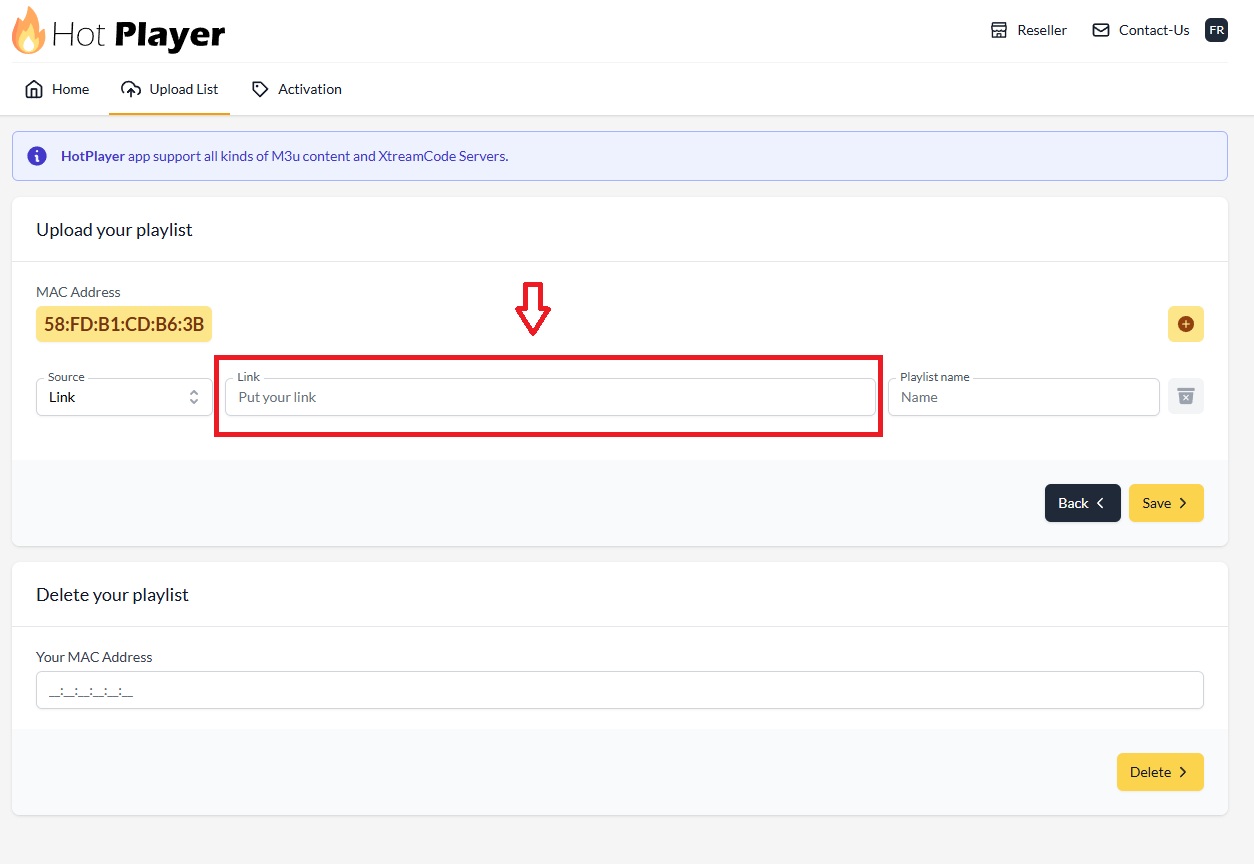Select the MAC address 58:FD:B1:CD:B6:3B

point(124,324)
